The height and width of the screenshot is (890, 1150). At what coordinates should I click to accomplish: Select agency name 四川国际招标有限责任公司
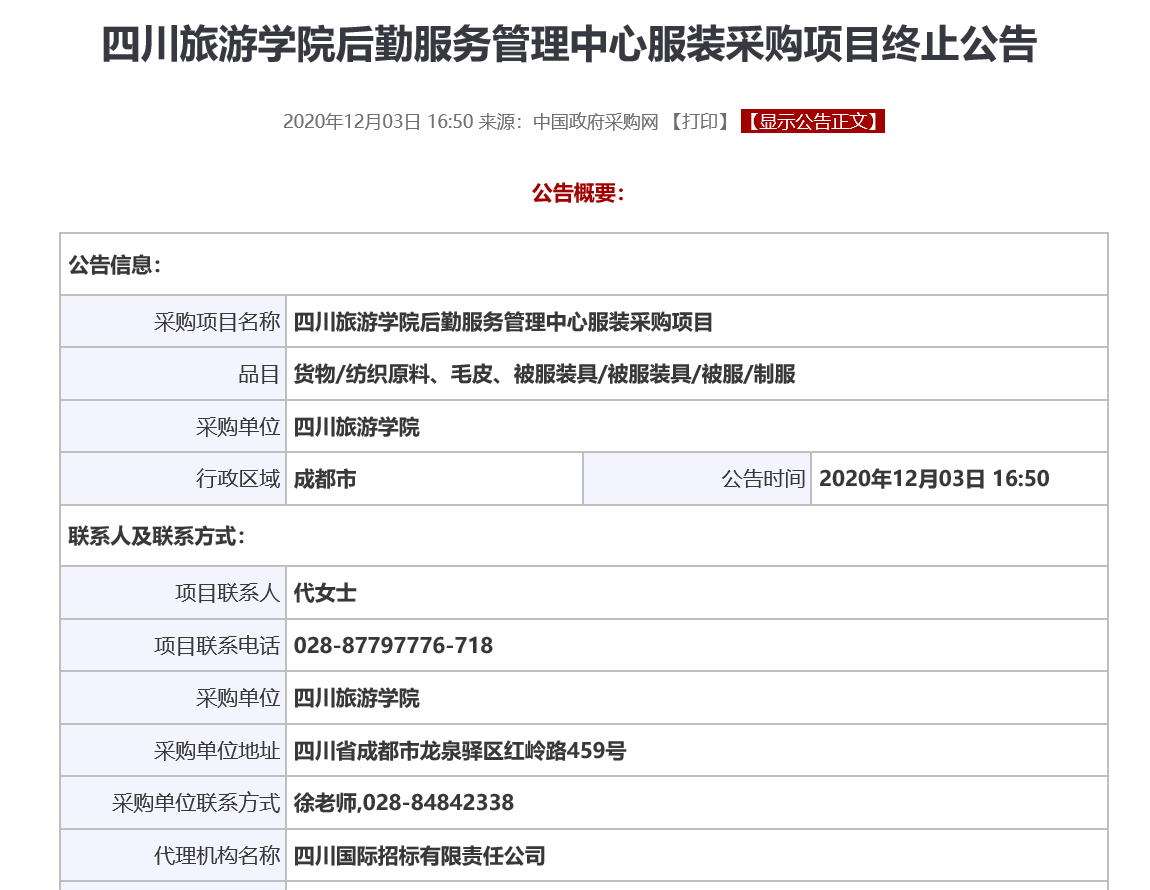tap(420, 856)
